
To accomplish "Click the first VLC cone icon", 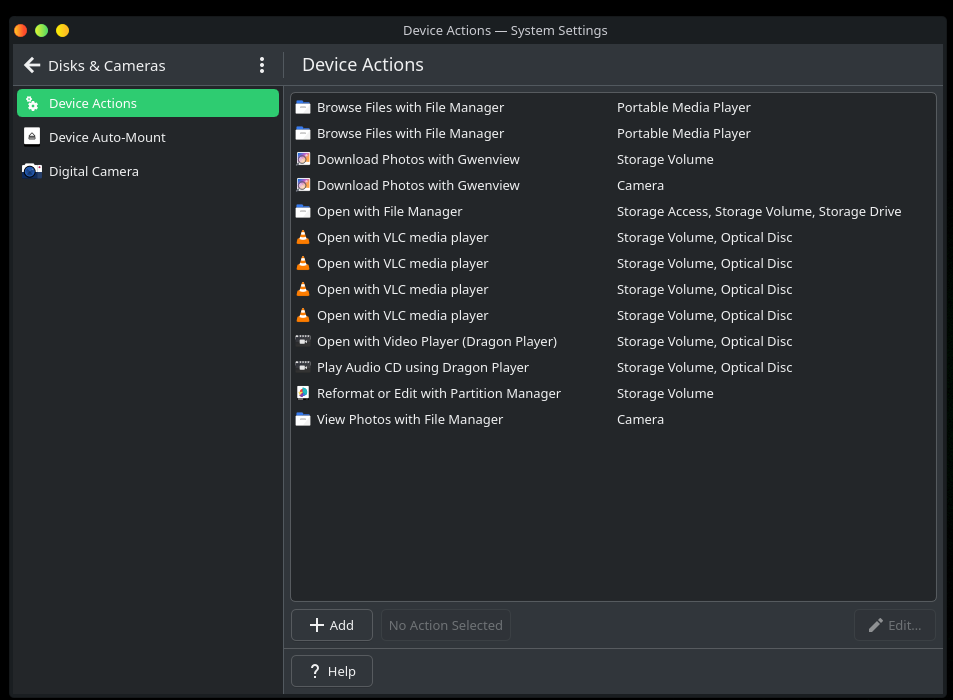I will tap(303, 237).
